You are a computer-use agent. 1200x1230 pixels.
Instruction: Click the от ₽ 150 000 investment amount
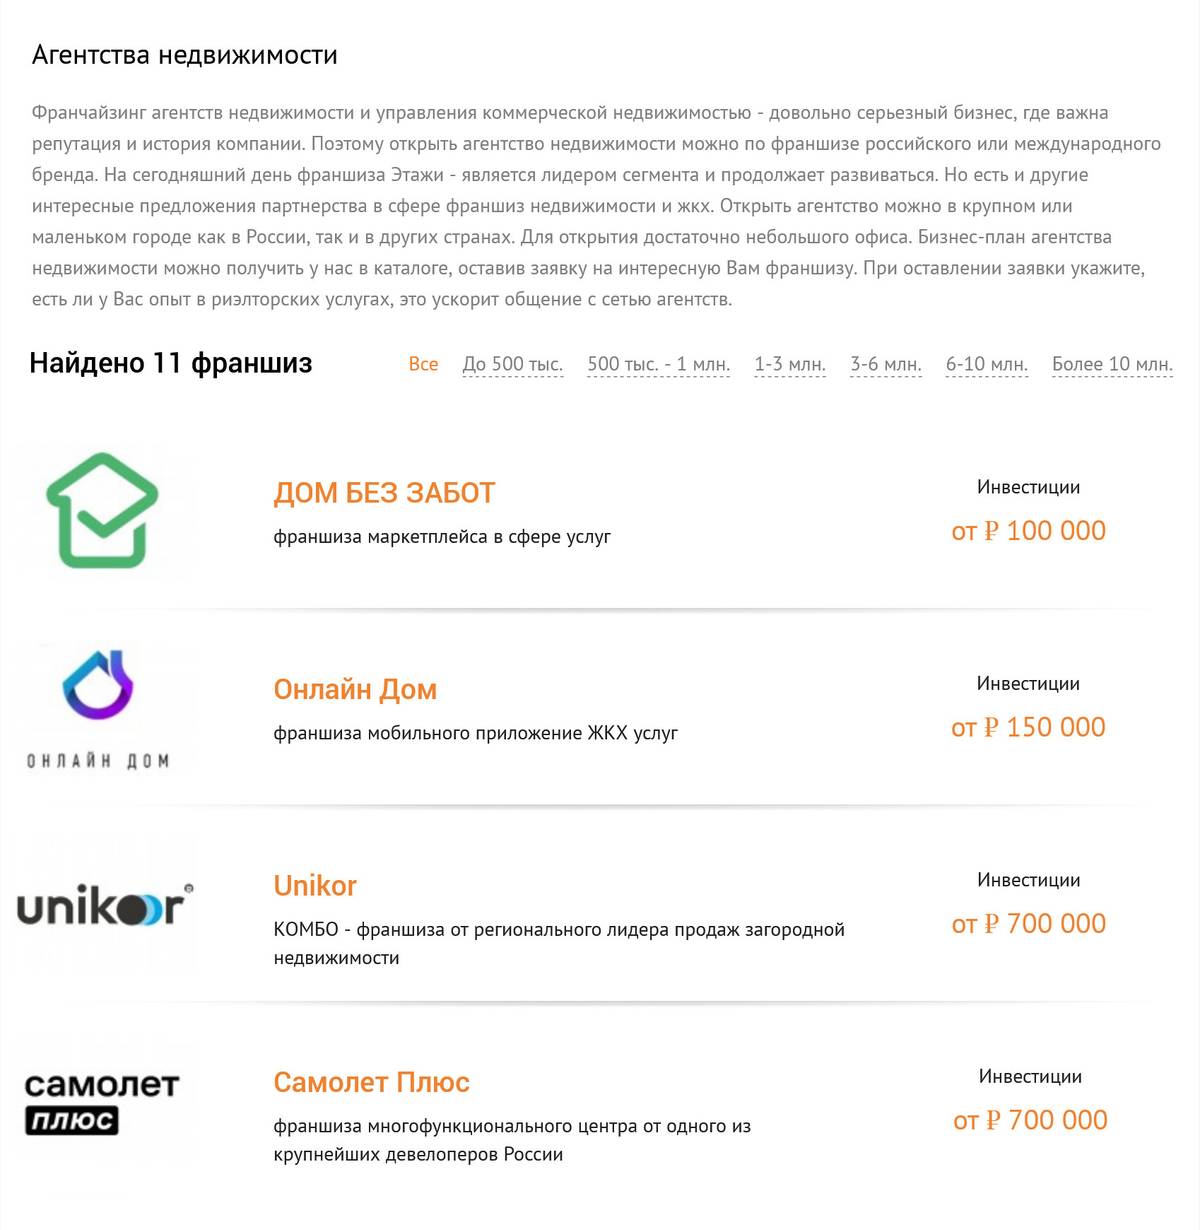pos(1029,727)
